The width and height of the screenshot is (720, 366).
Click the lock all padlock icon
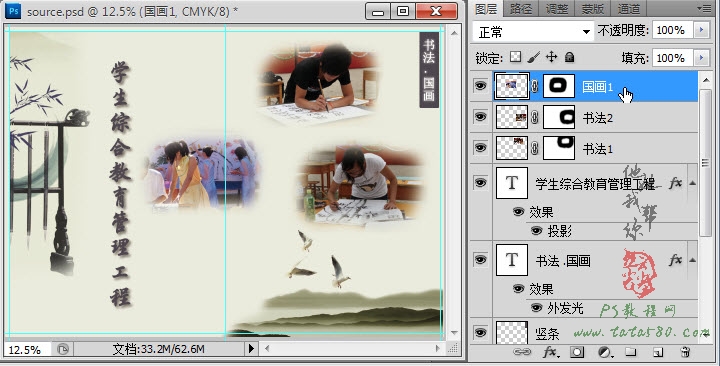click(569, 57)
